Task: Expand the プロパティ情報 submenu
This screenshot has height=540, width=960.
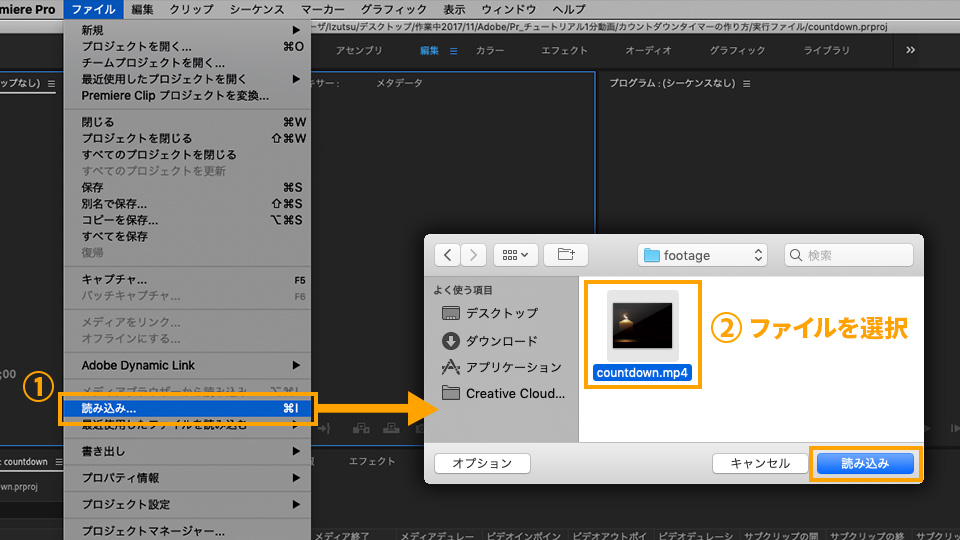Action: (x=187, y=478)
